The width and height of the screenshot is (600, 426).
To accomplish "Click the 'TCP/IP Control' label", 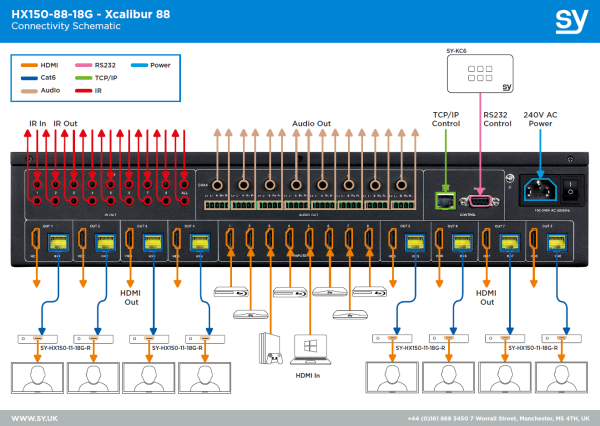I will pyautogui.click(x=446, y=119).
